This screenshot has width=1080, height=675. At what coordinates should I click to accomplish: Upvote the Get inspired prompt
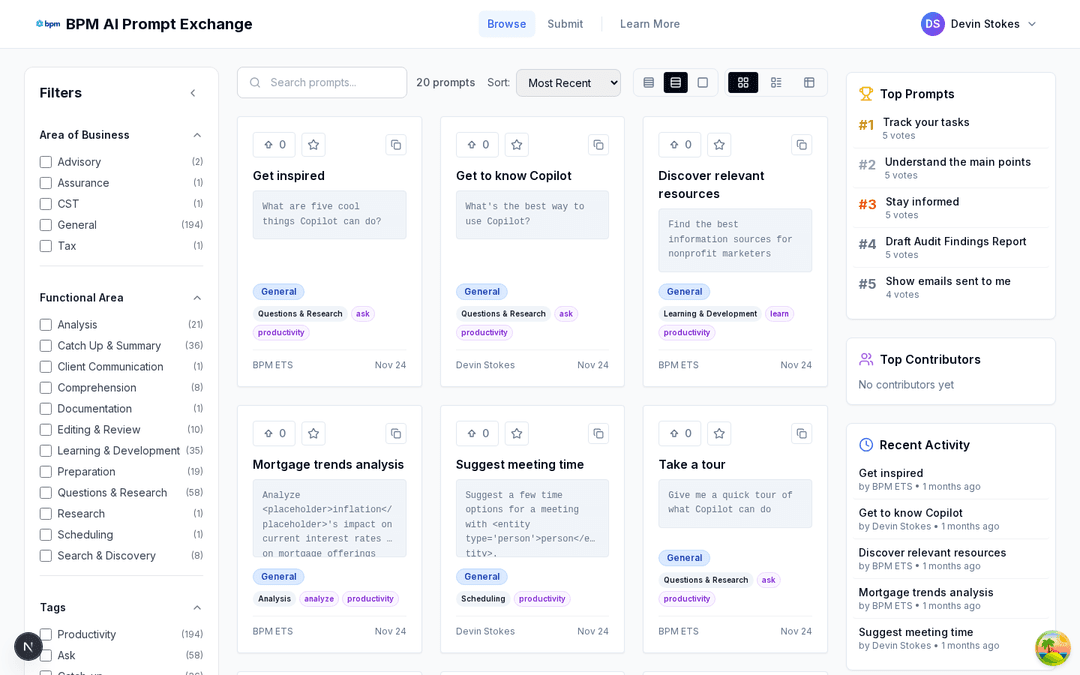(x=273, y=144)
